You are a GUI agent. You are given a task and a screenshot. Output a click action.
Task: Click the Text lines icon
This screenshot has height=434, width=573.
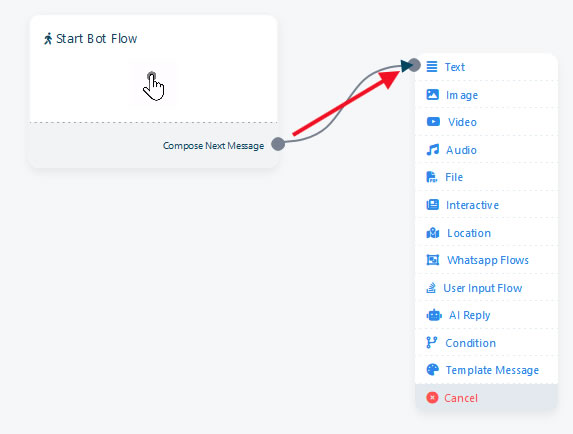point(432,66)
